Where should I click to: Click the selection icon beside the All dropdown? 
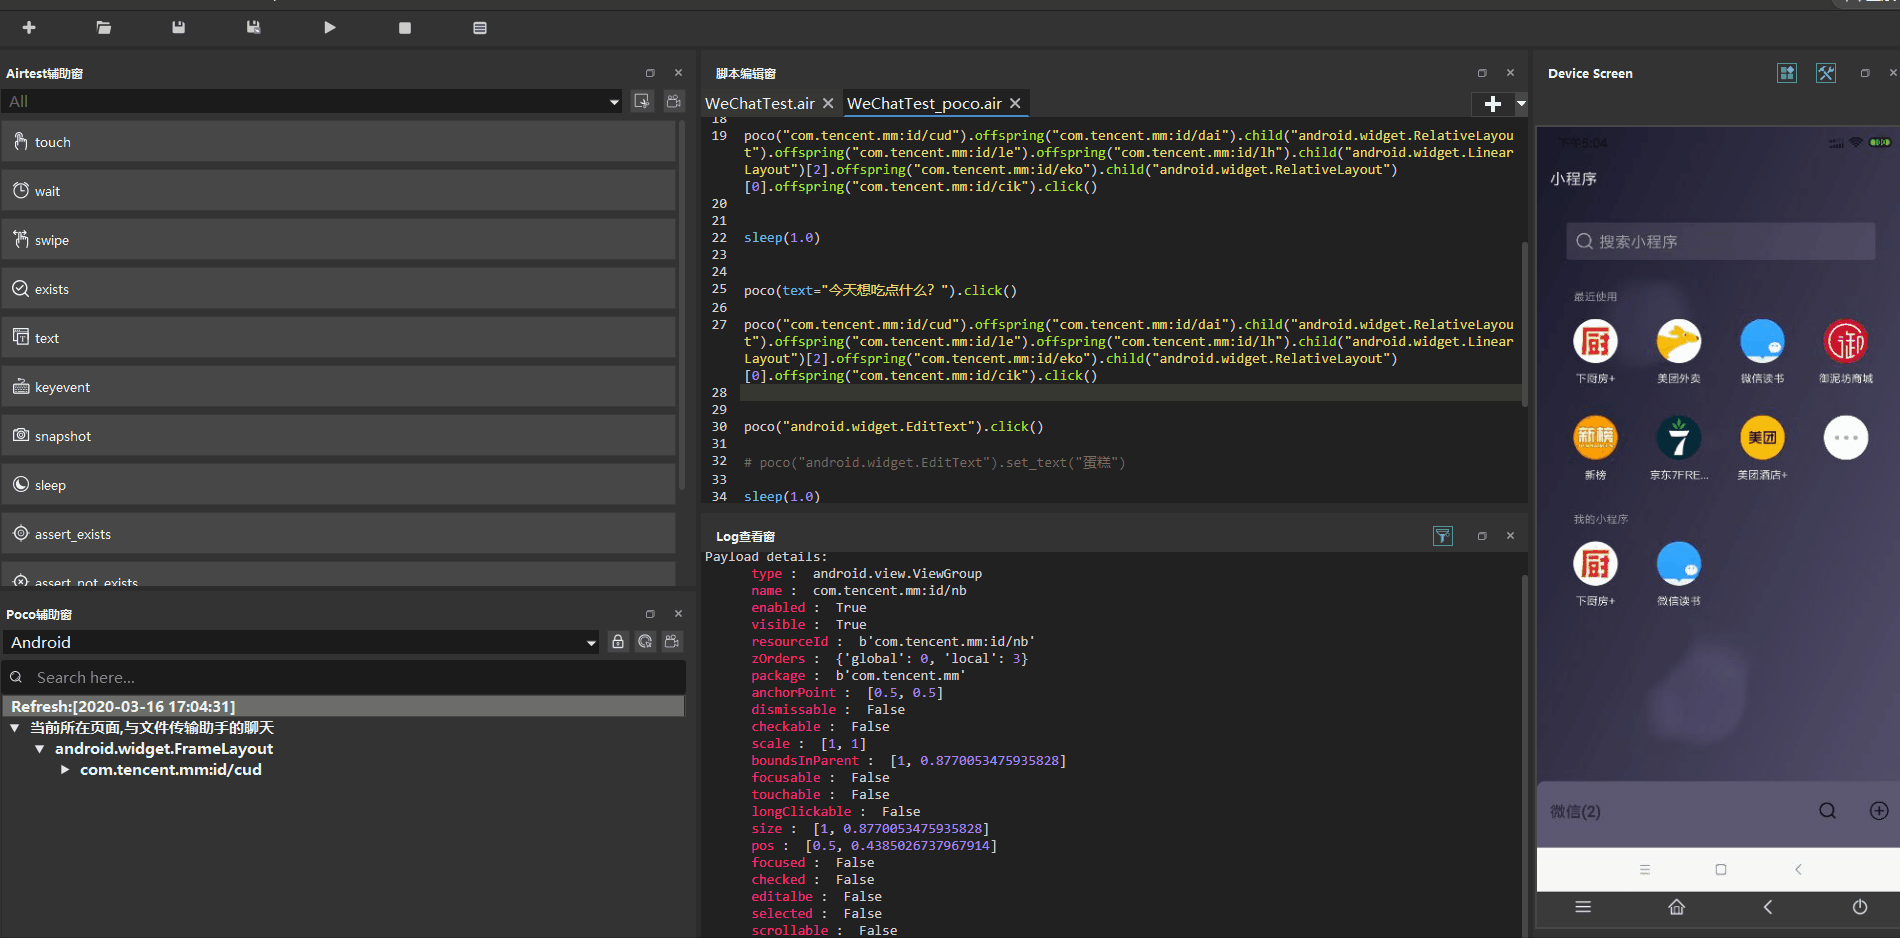[x=643, y=101]
